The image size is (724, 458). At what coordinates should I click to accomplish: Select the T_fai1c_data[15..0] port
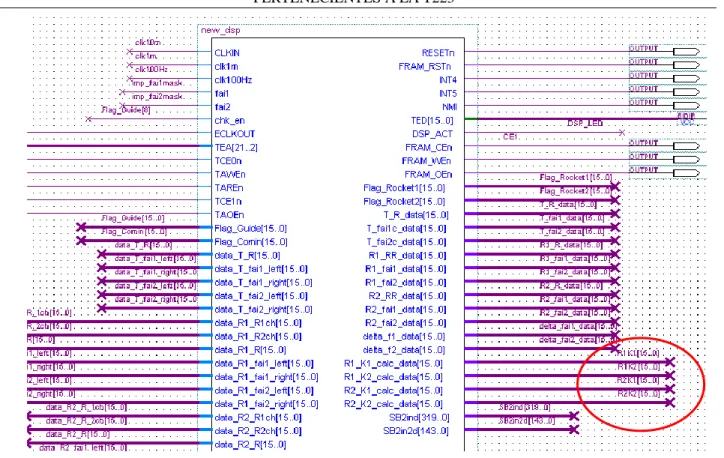click(406, 229)
